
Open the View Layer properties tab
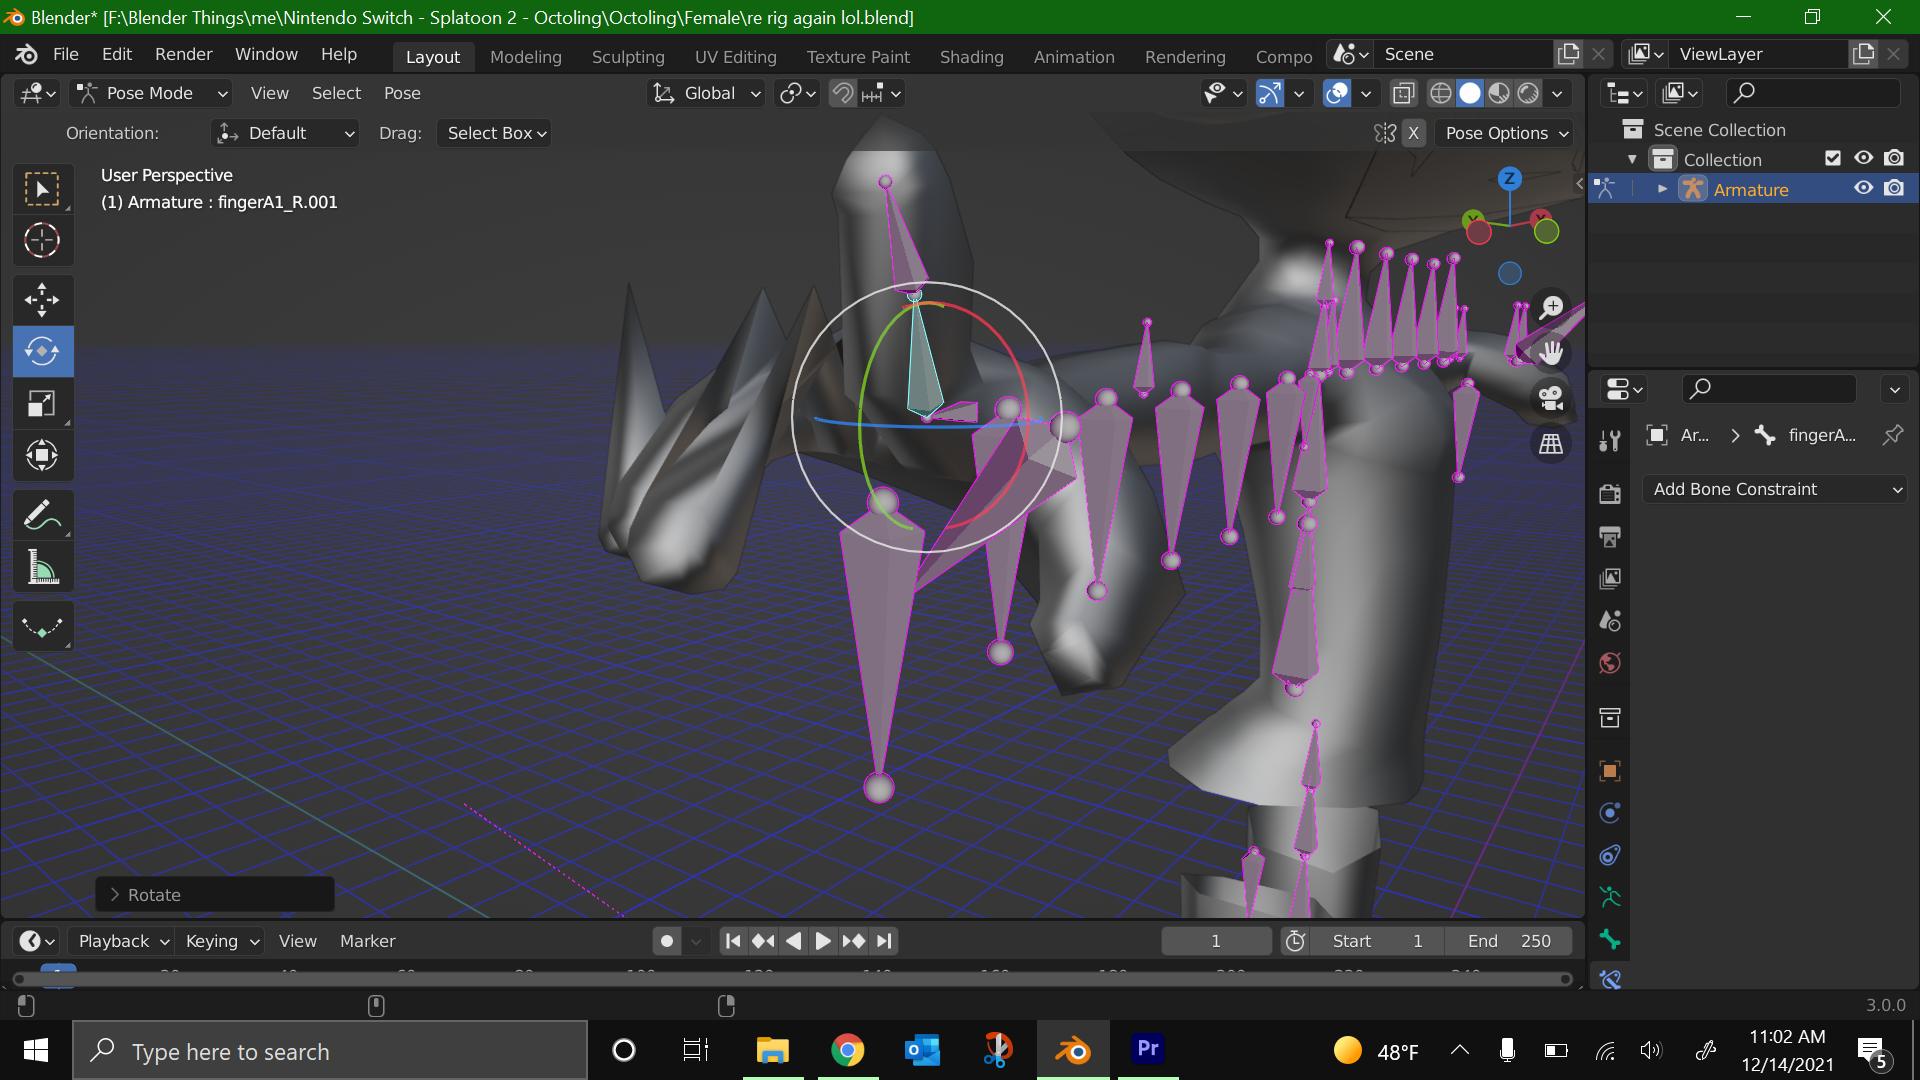click(1609, 578)
